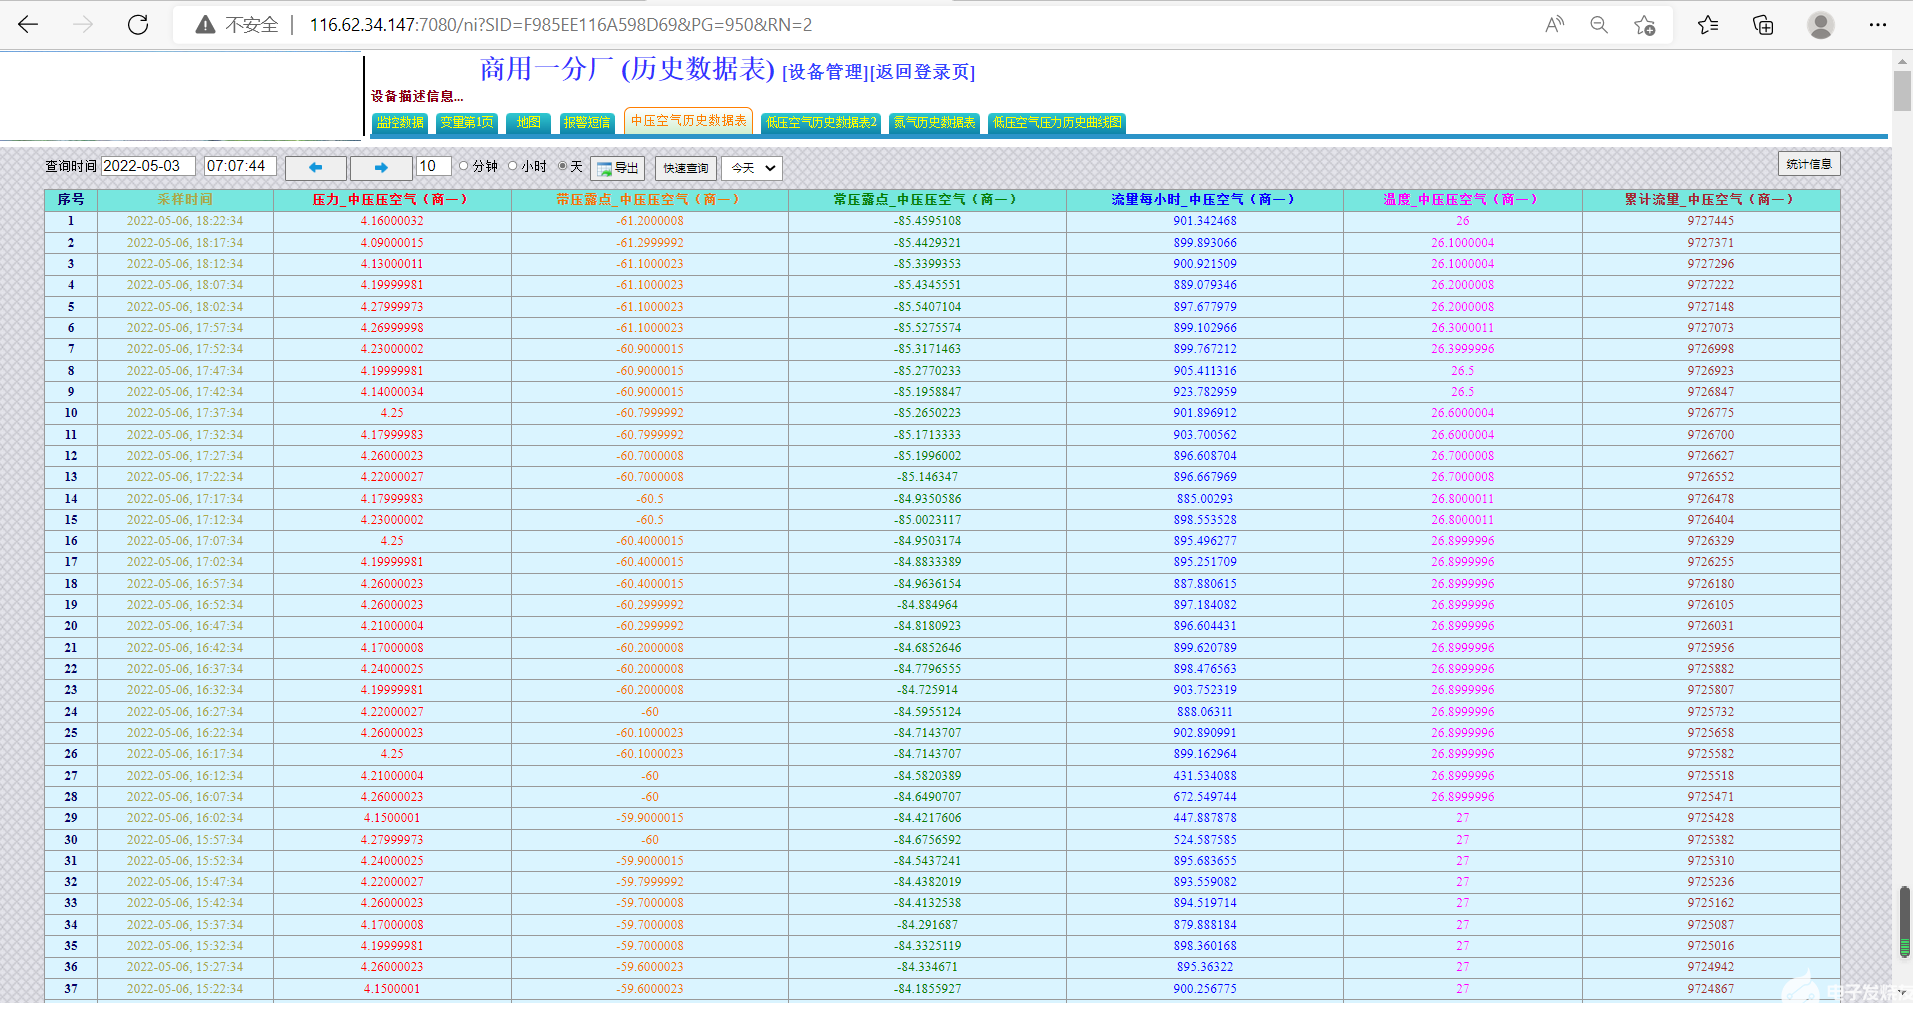Click the left arrow to go back in time

[x=316, y=168]
